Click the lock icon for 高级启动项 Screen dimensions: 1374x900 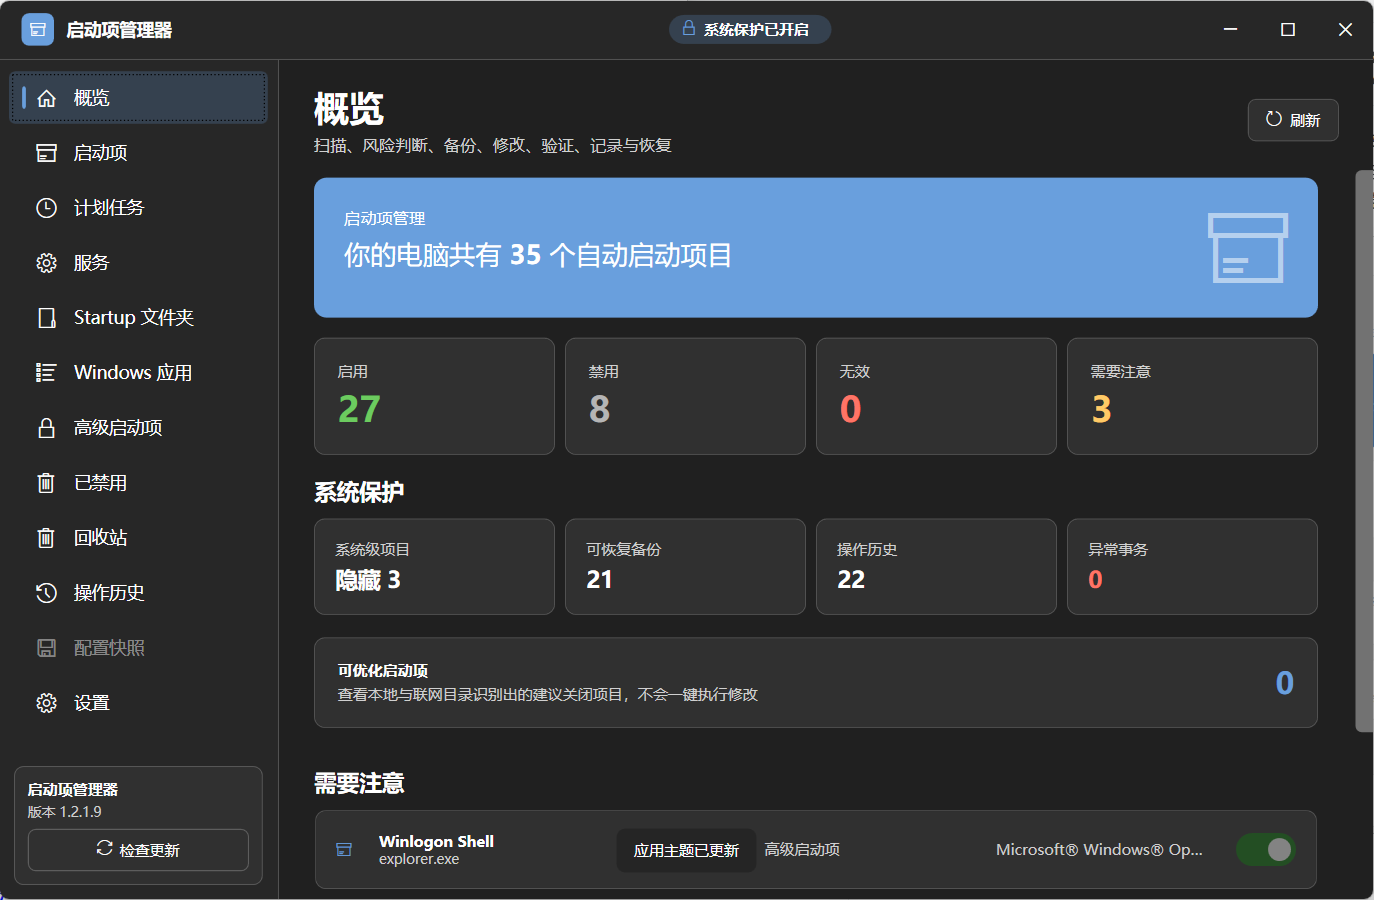click(x=46, y=428)
